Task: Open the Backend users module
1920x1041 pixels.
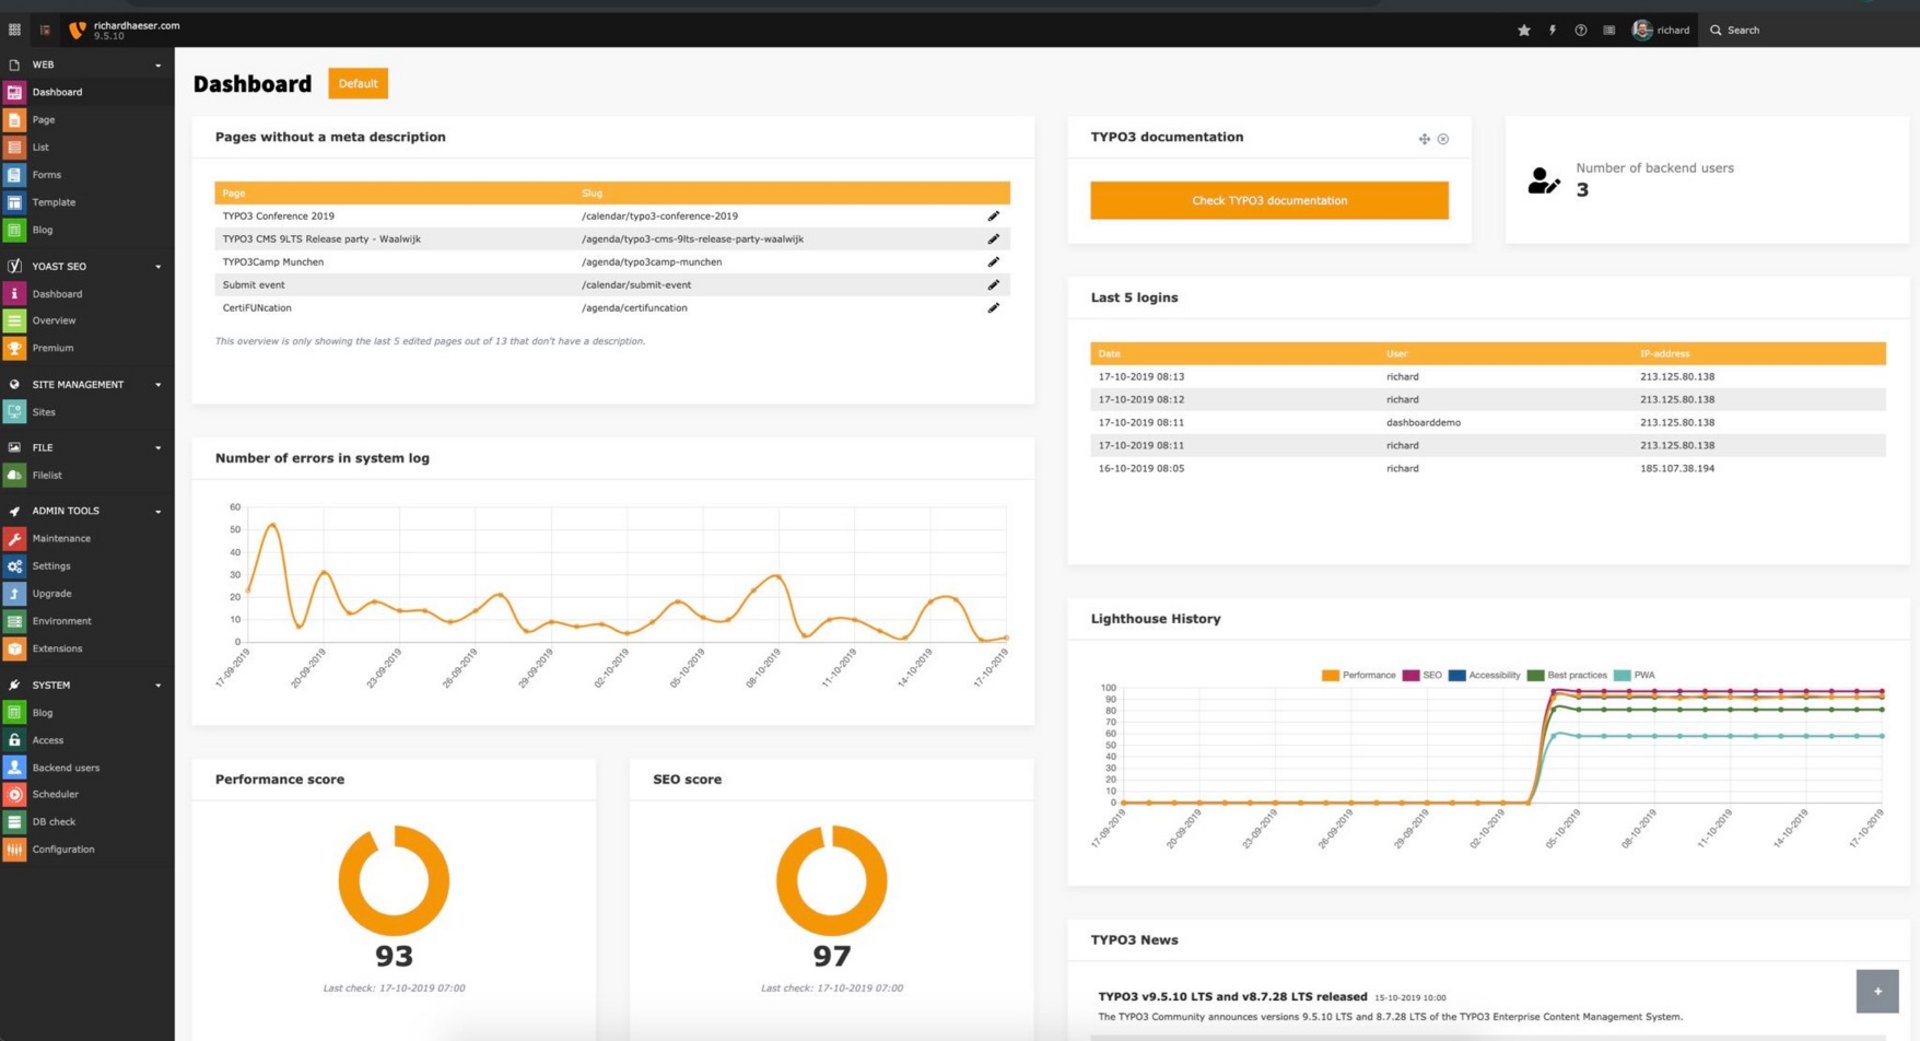Action: point(87,768)
